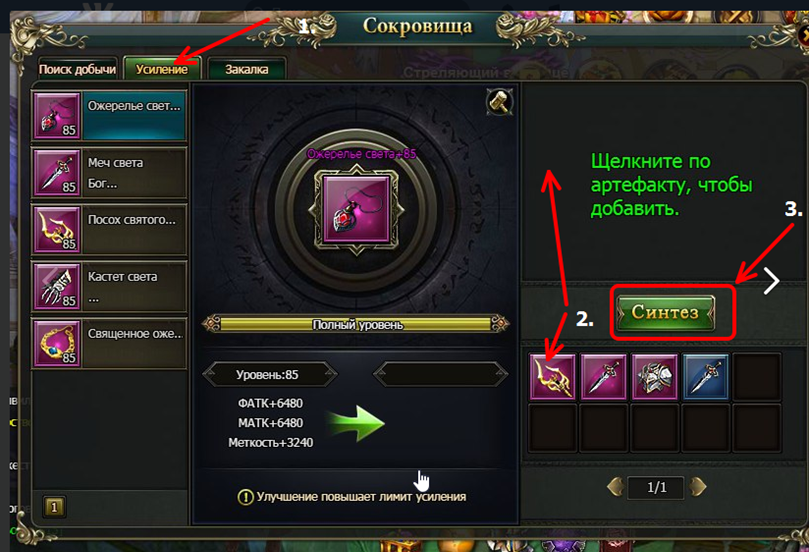The image size is (809, 552).
Task: Add the blue sword artifact from inventory
Action: [705, 377]
